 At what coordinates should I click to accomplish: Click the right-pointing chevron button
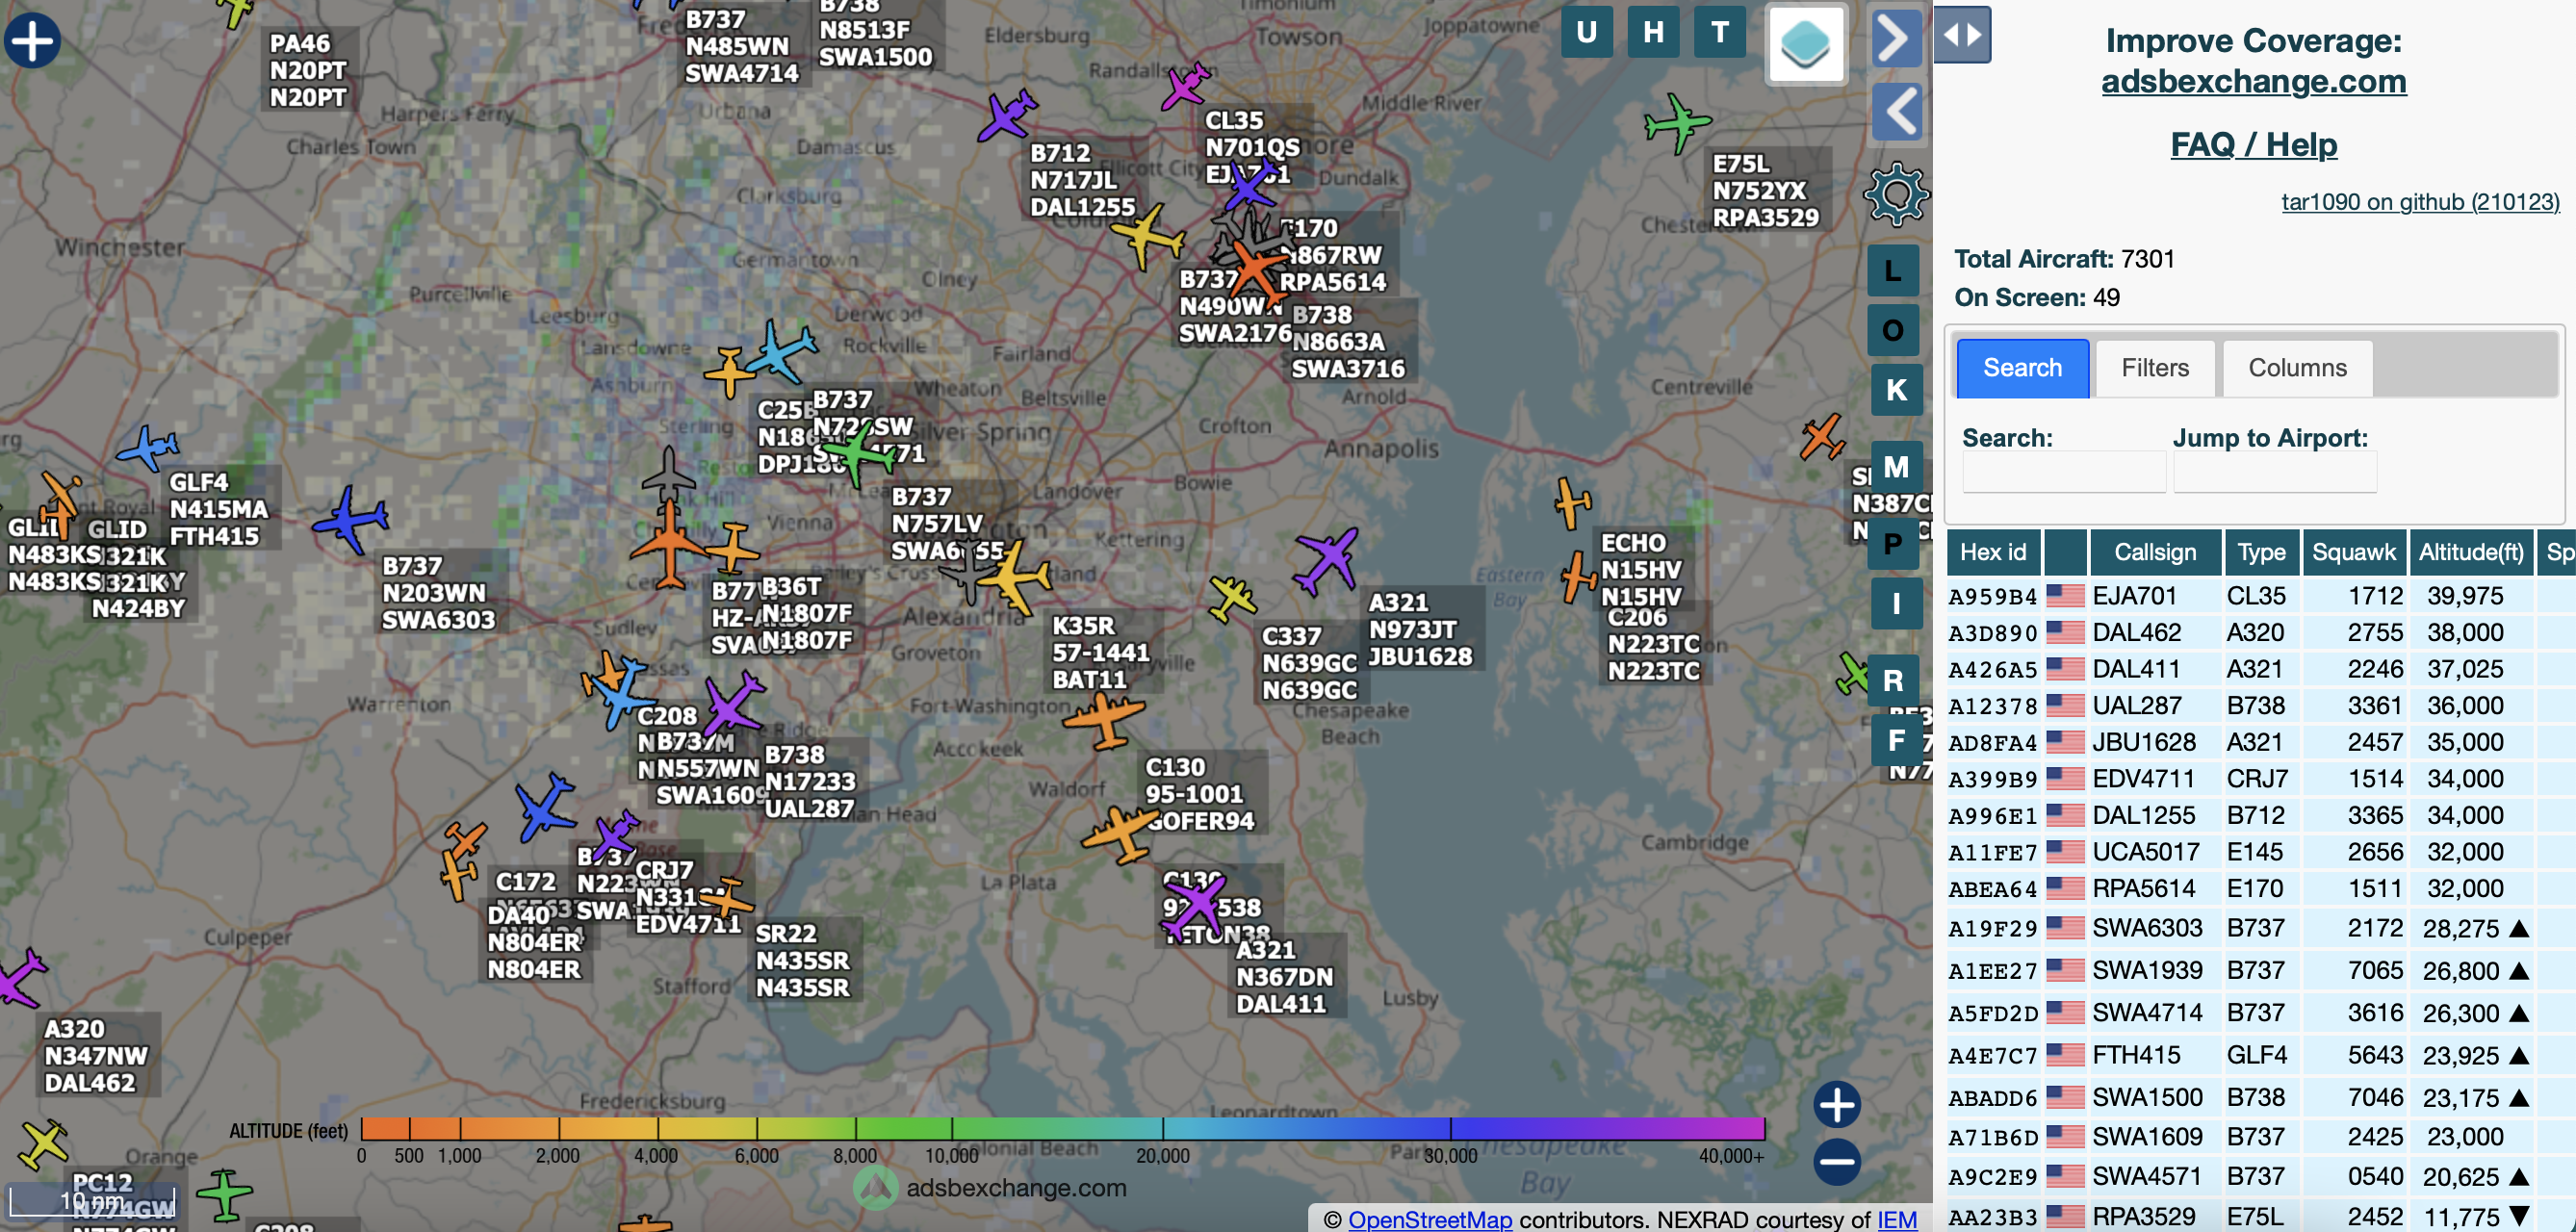pyautogui.click(x=1895, y=38)
